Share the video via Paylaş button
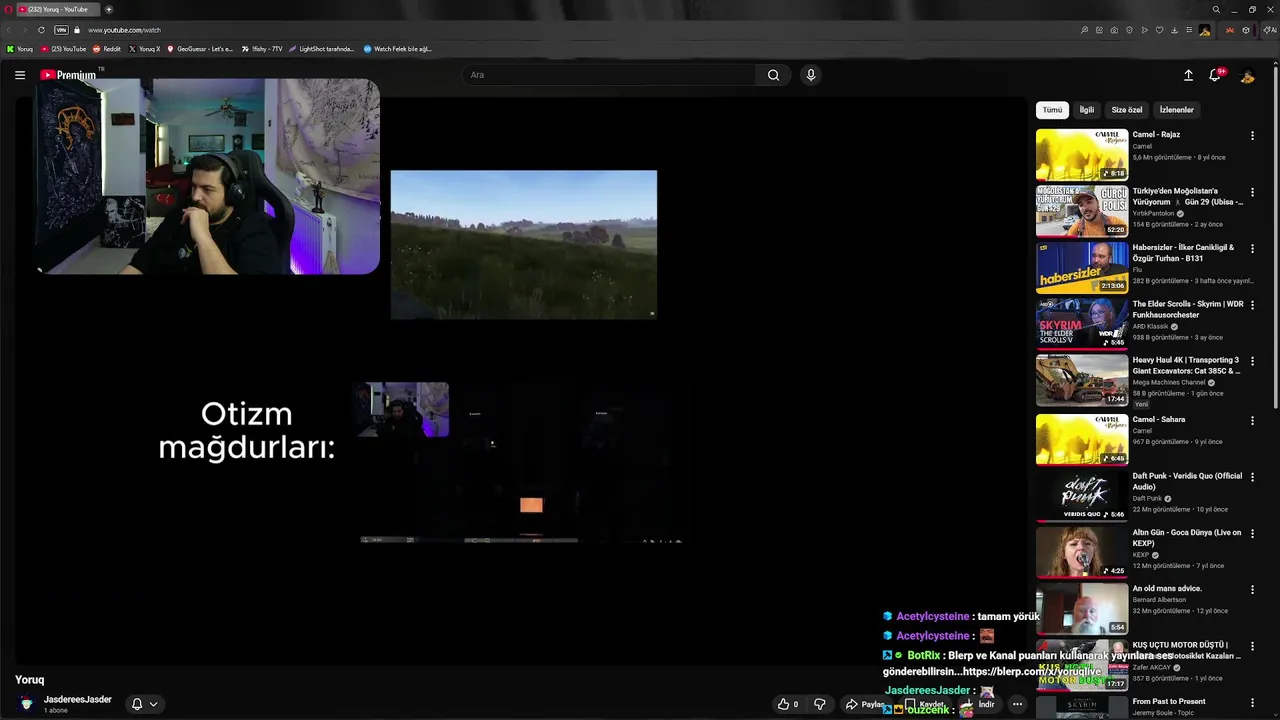1280x720 pixels. (866, 704)
